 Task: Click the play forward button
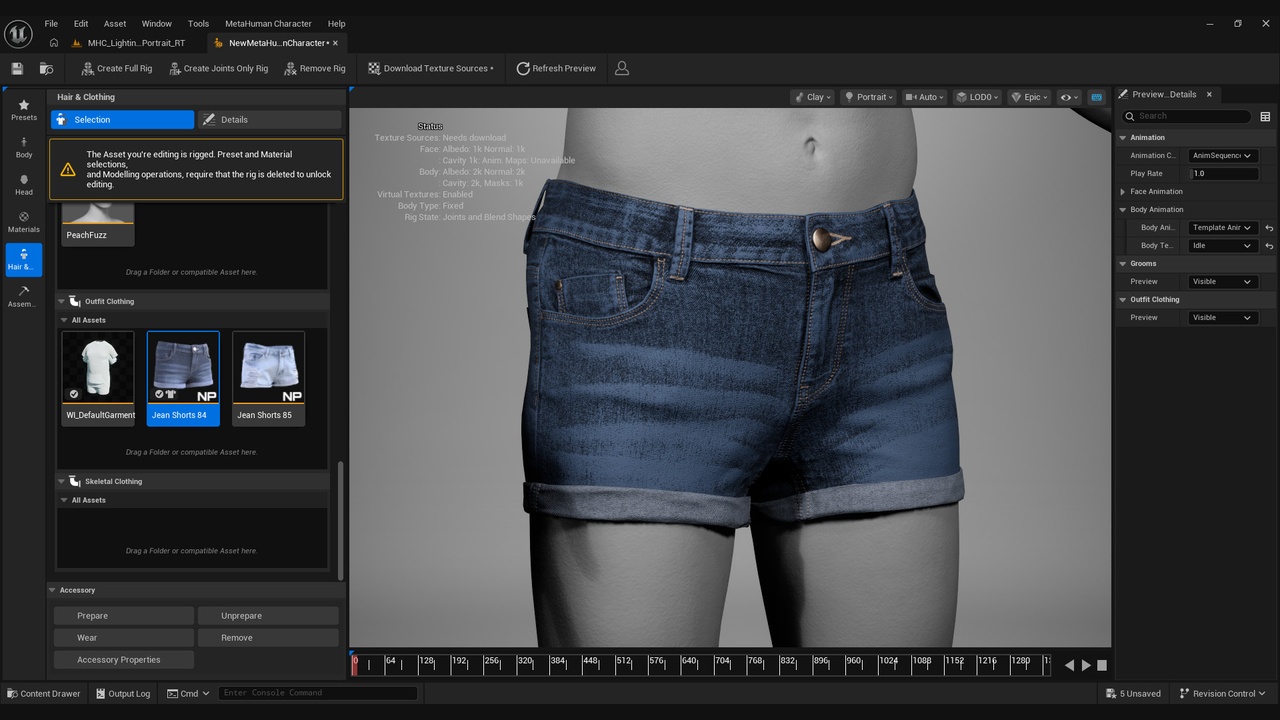[x=1086, y=665]
